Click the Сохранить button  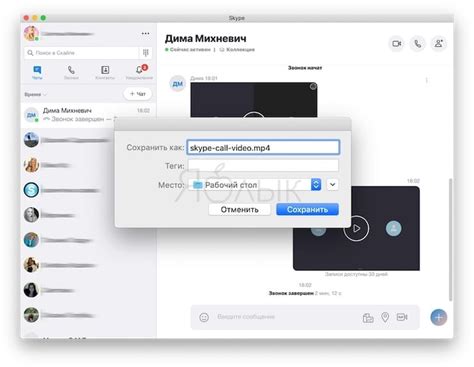[x=307, y=210]
